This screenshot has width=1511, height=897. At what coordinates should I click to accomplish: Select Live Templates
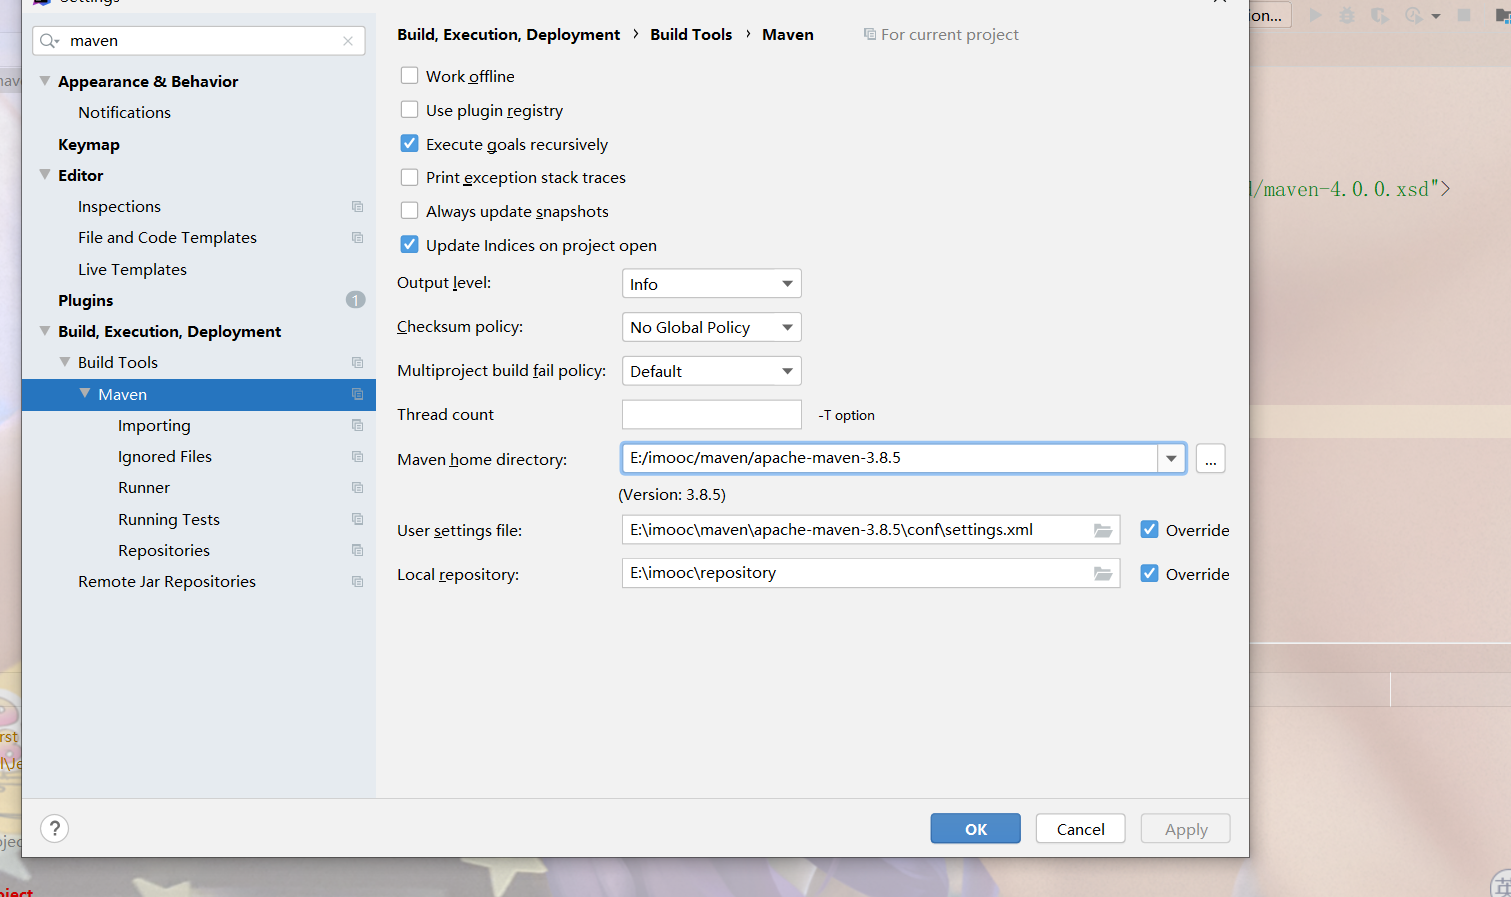click(x=132, y=269)
